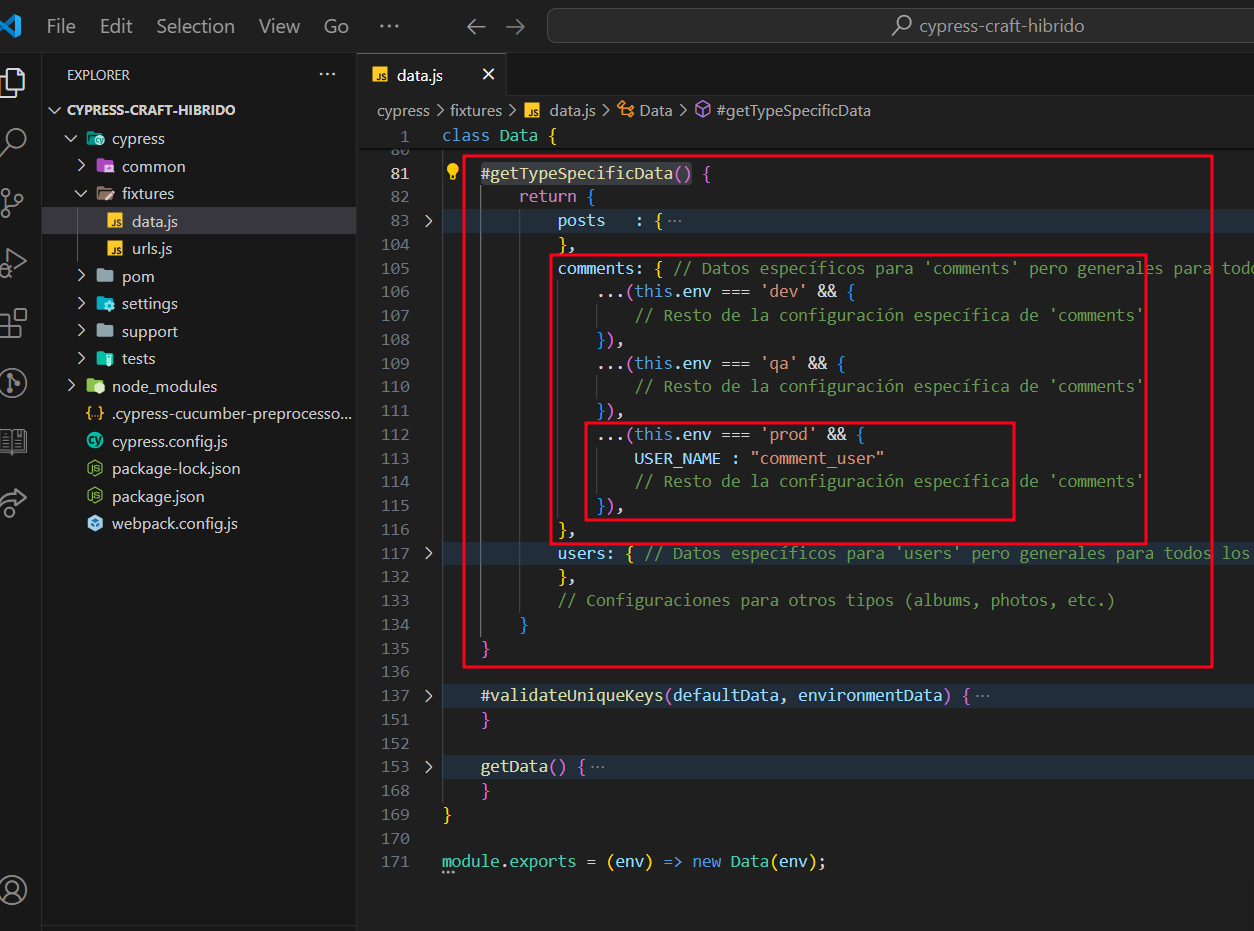
Task: Click the 'prod' string on line 112
Action: [x=788, y=434]
